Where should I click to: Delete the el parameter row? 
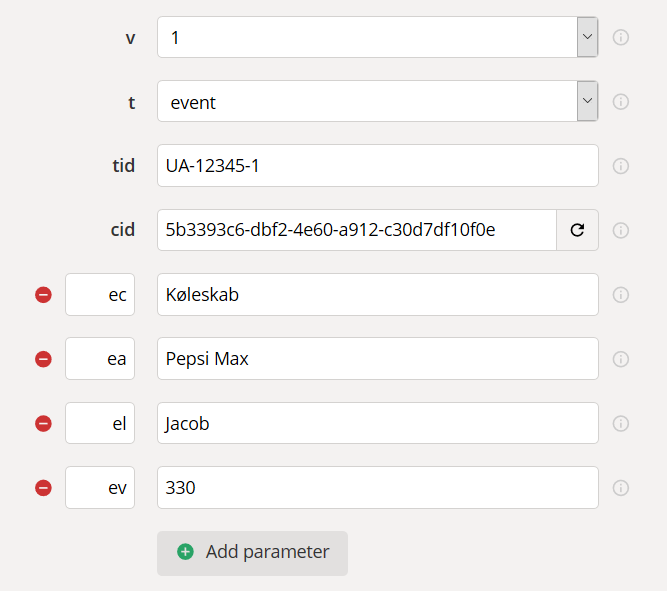click(43, 423)
